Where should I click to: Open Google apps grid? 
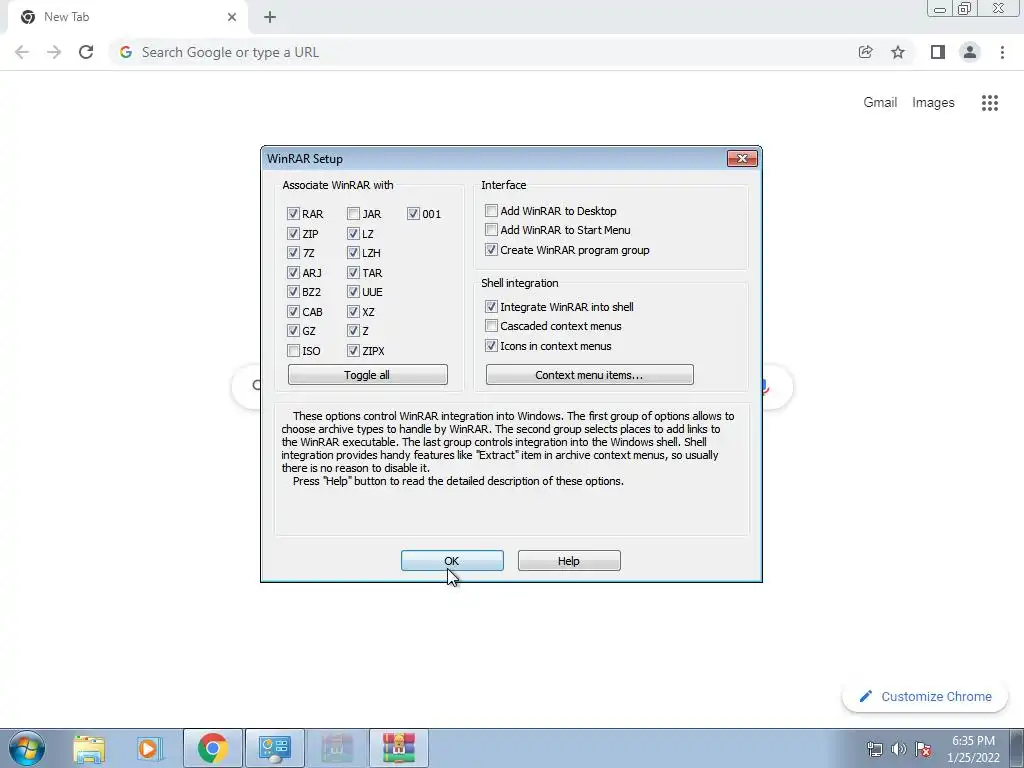click(x=990, y=103)
